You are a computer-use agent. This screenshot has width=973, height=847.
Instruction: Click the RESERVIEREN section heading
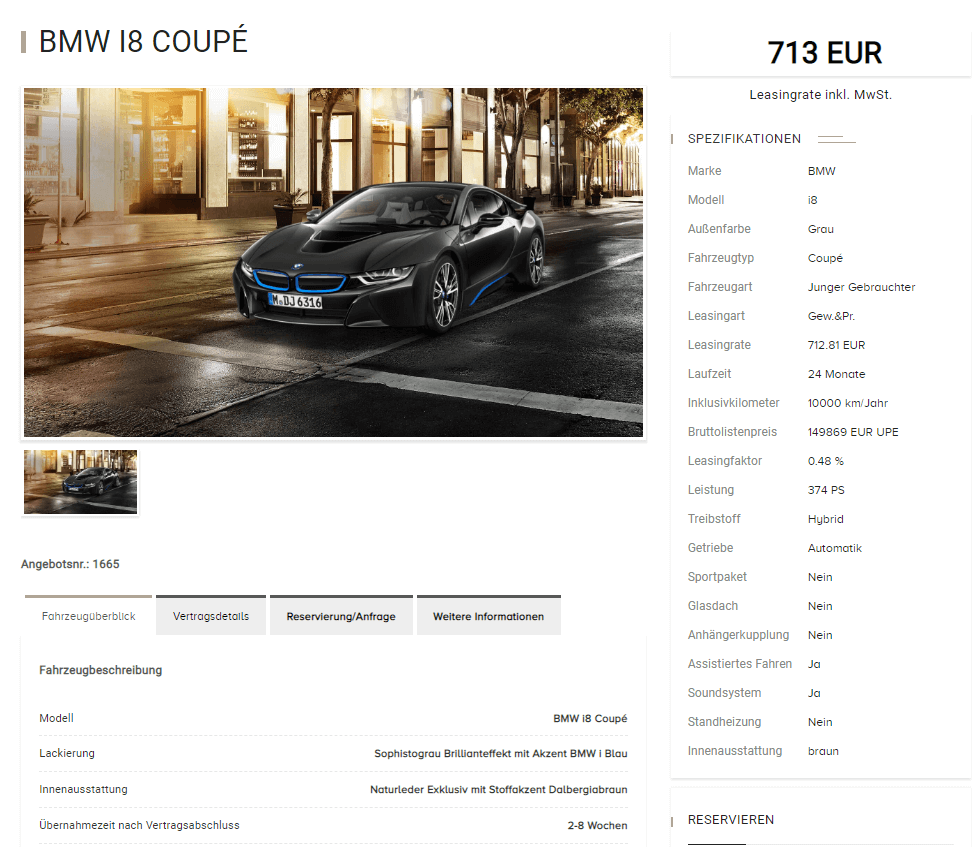tap(730, 820)
